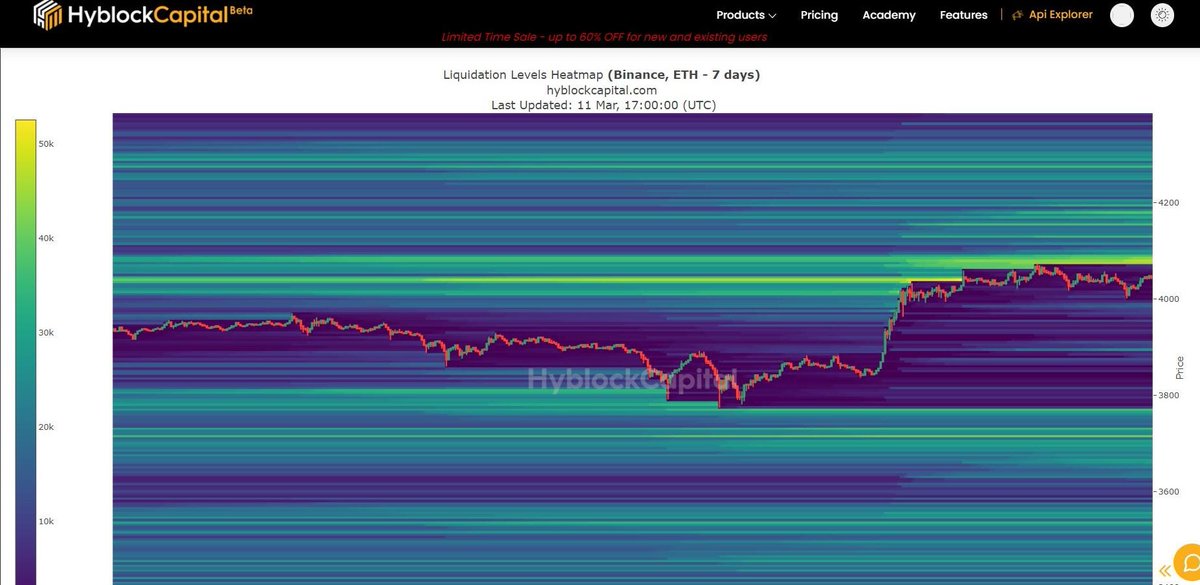The image size is (1200, 585).
Task: Click the Hyblock Capital logo
Action: pos(141,15)
